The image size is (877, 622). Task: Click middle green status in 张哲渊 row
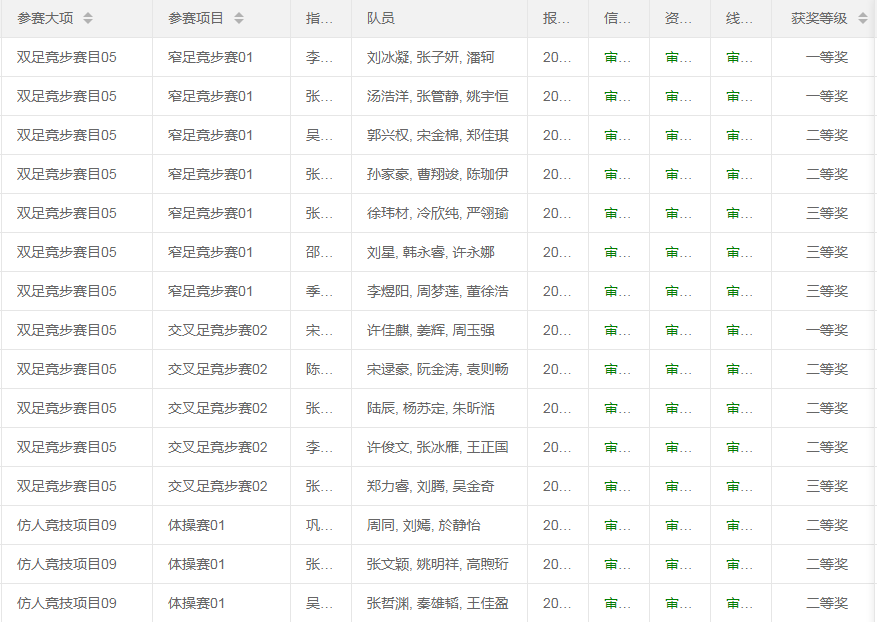(679, 604)
